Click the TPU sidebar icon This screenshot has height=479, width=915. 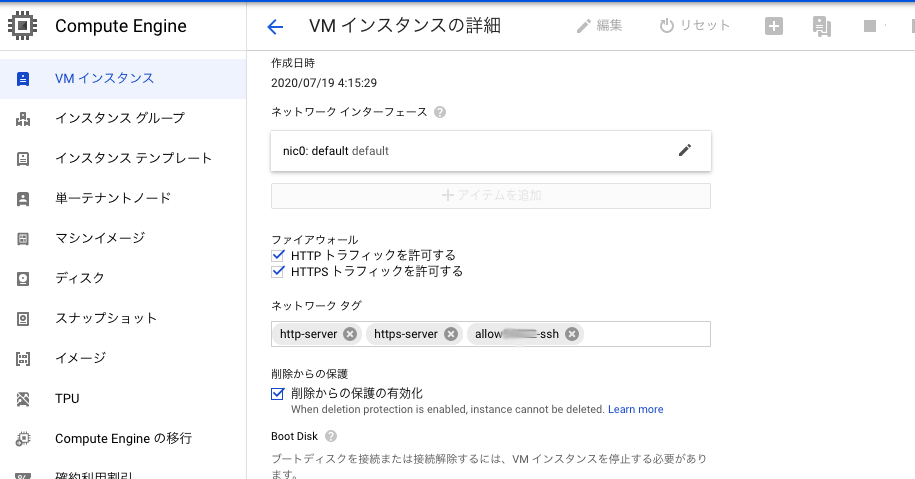pyautogui.click(x=23, y=399)
